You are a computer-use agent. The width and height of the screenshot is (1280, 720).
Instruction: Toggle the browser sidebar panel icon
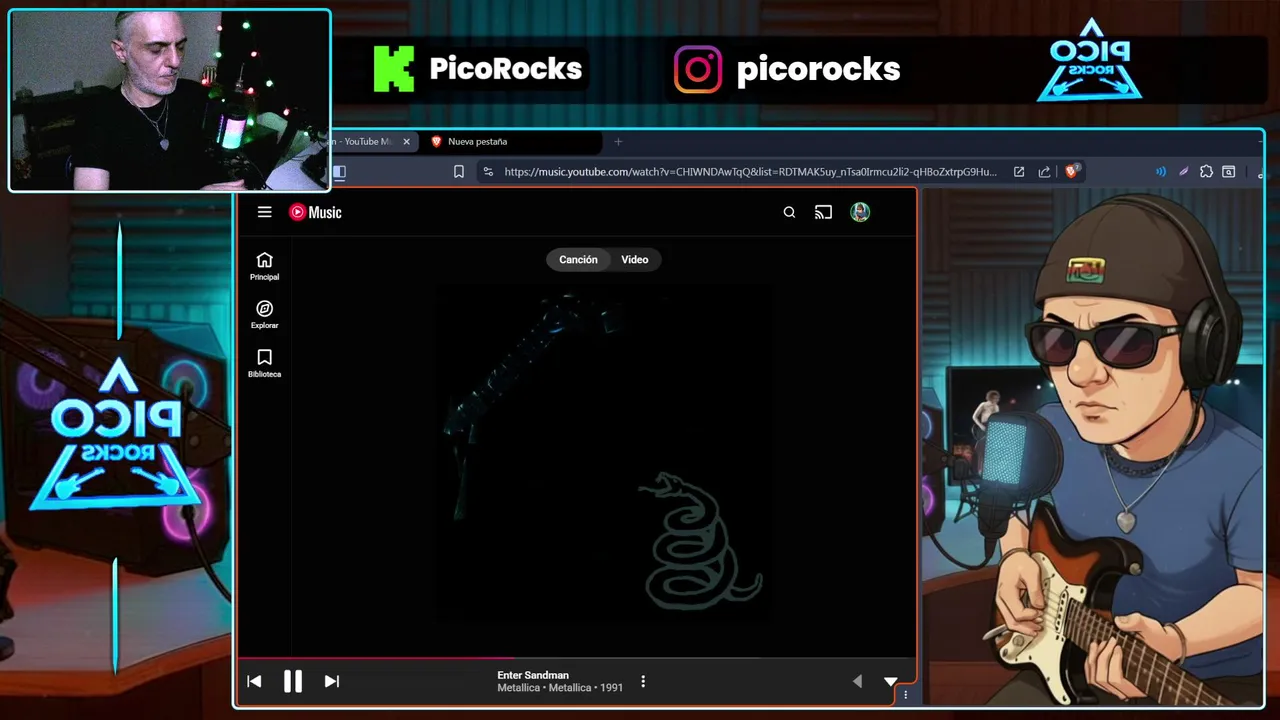coord(339,172)
